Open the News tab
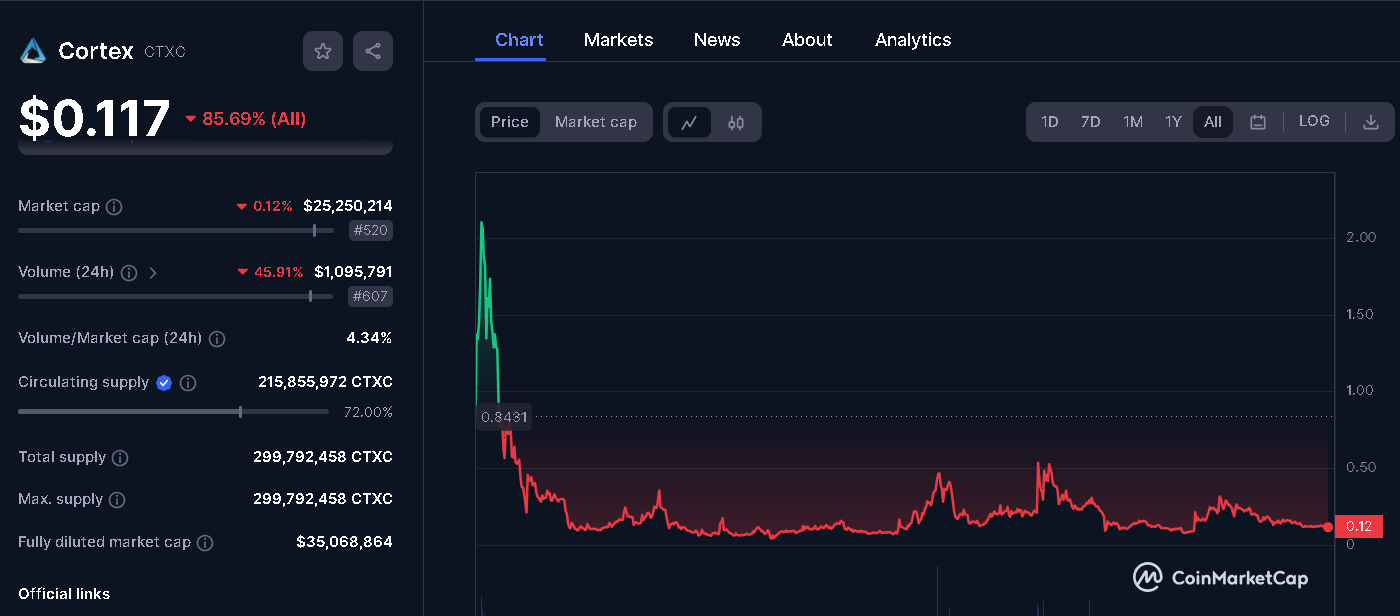 coord(717,40)
